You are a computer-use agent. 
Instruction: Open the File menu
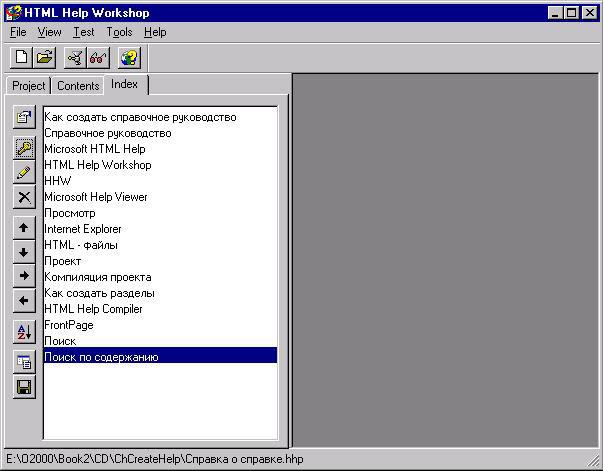18,32
